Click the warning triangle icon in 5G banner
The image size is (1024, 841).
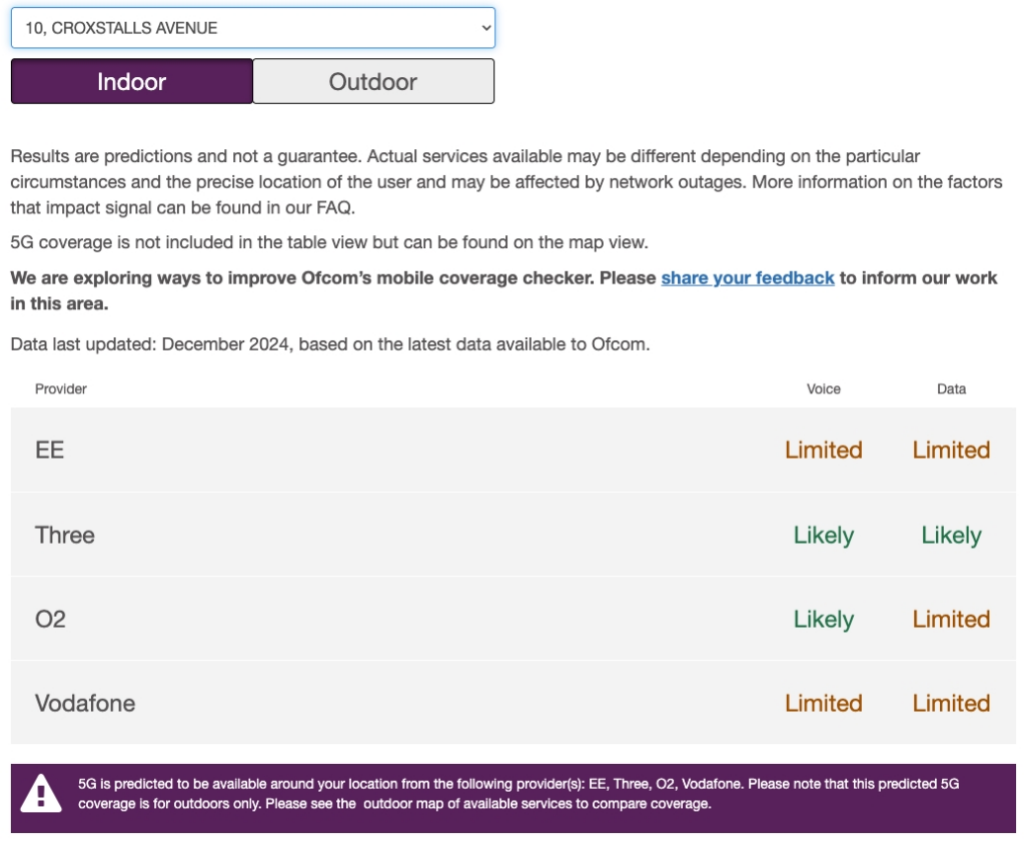41,794
